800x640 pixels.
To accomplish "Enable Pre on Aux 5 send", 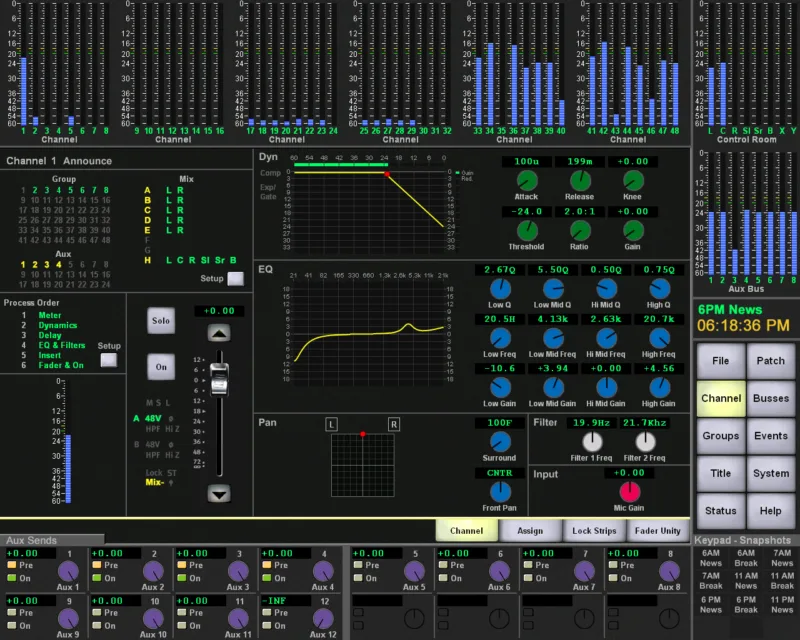I will (358, 565).
